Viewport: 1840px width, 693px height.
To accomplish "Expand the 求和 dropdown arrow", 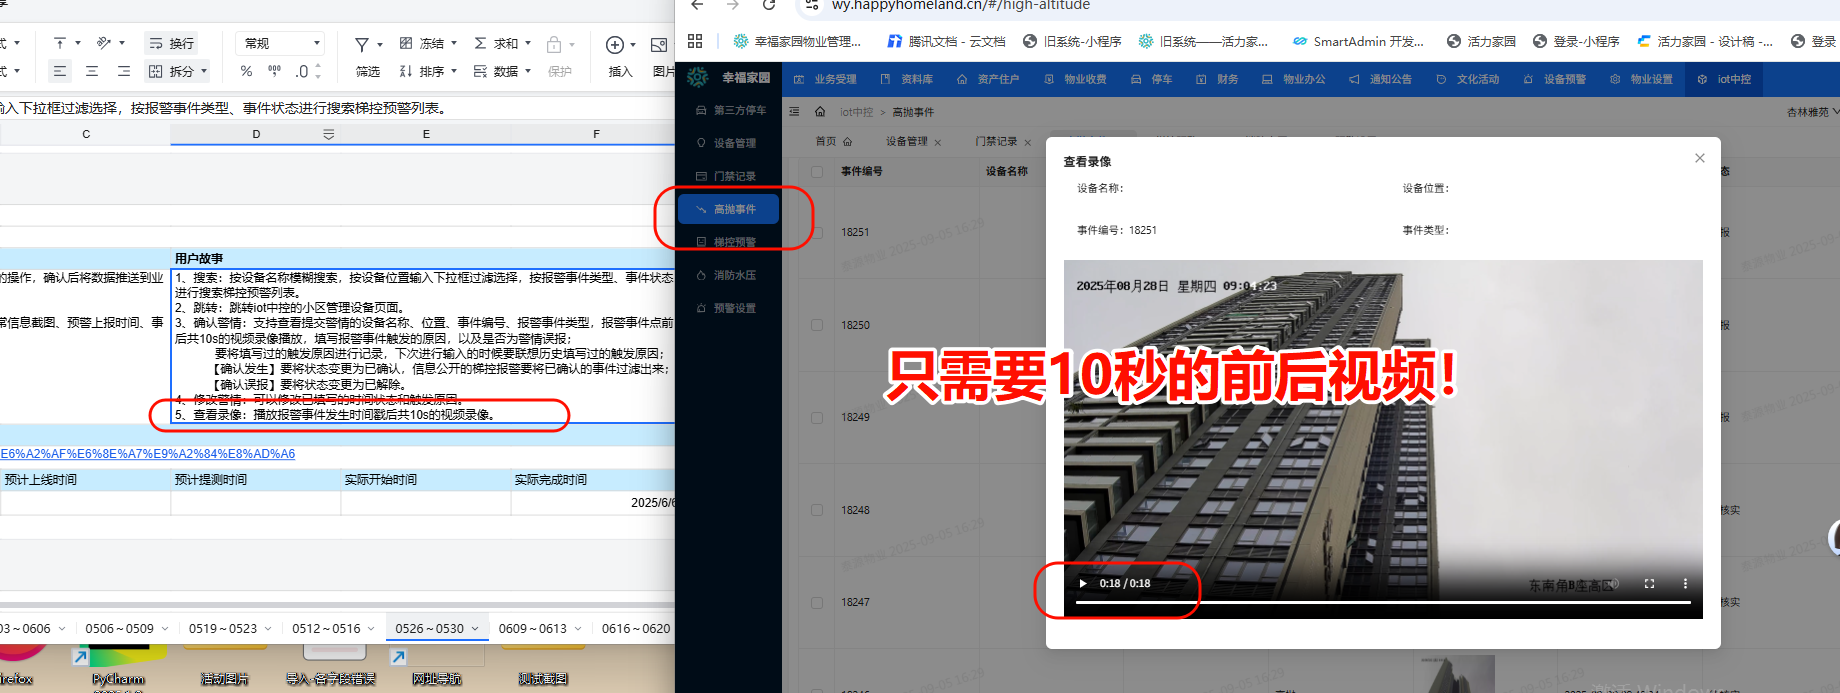I will tap(528, 43).
